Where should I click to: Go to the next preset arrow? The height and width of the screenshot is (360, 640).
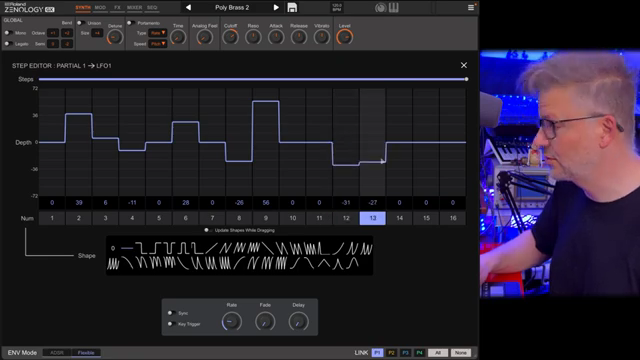(x=276, y=7)
